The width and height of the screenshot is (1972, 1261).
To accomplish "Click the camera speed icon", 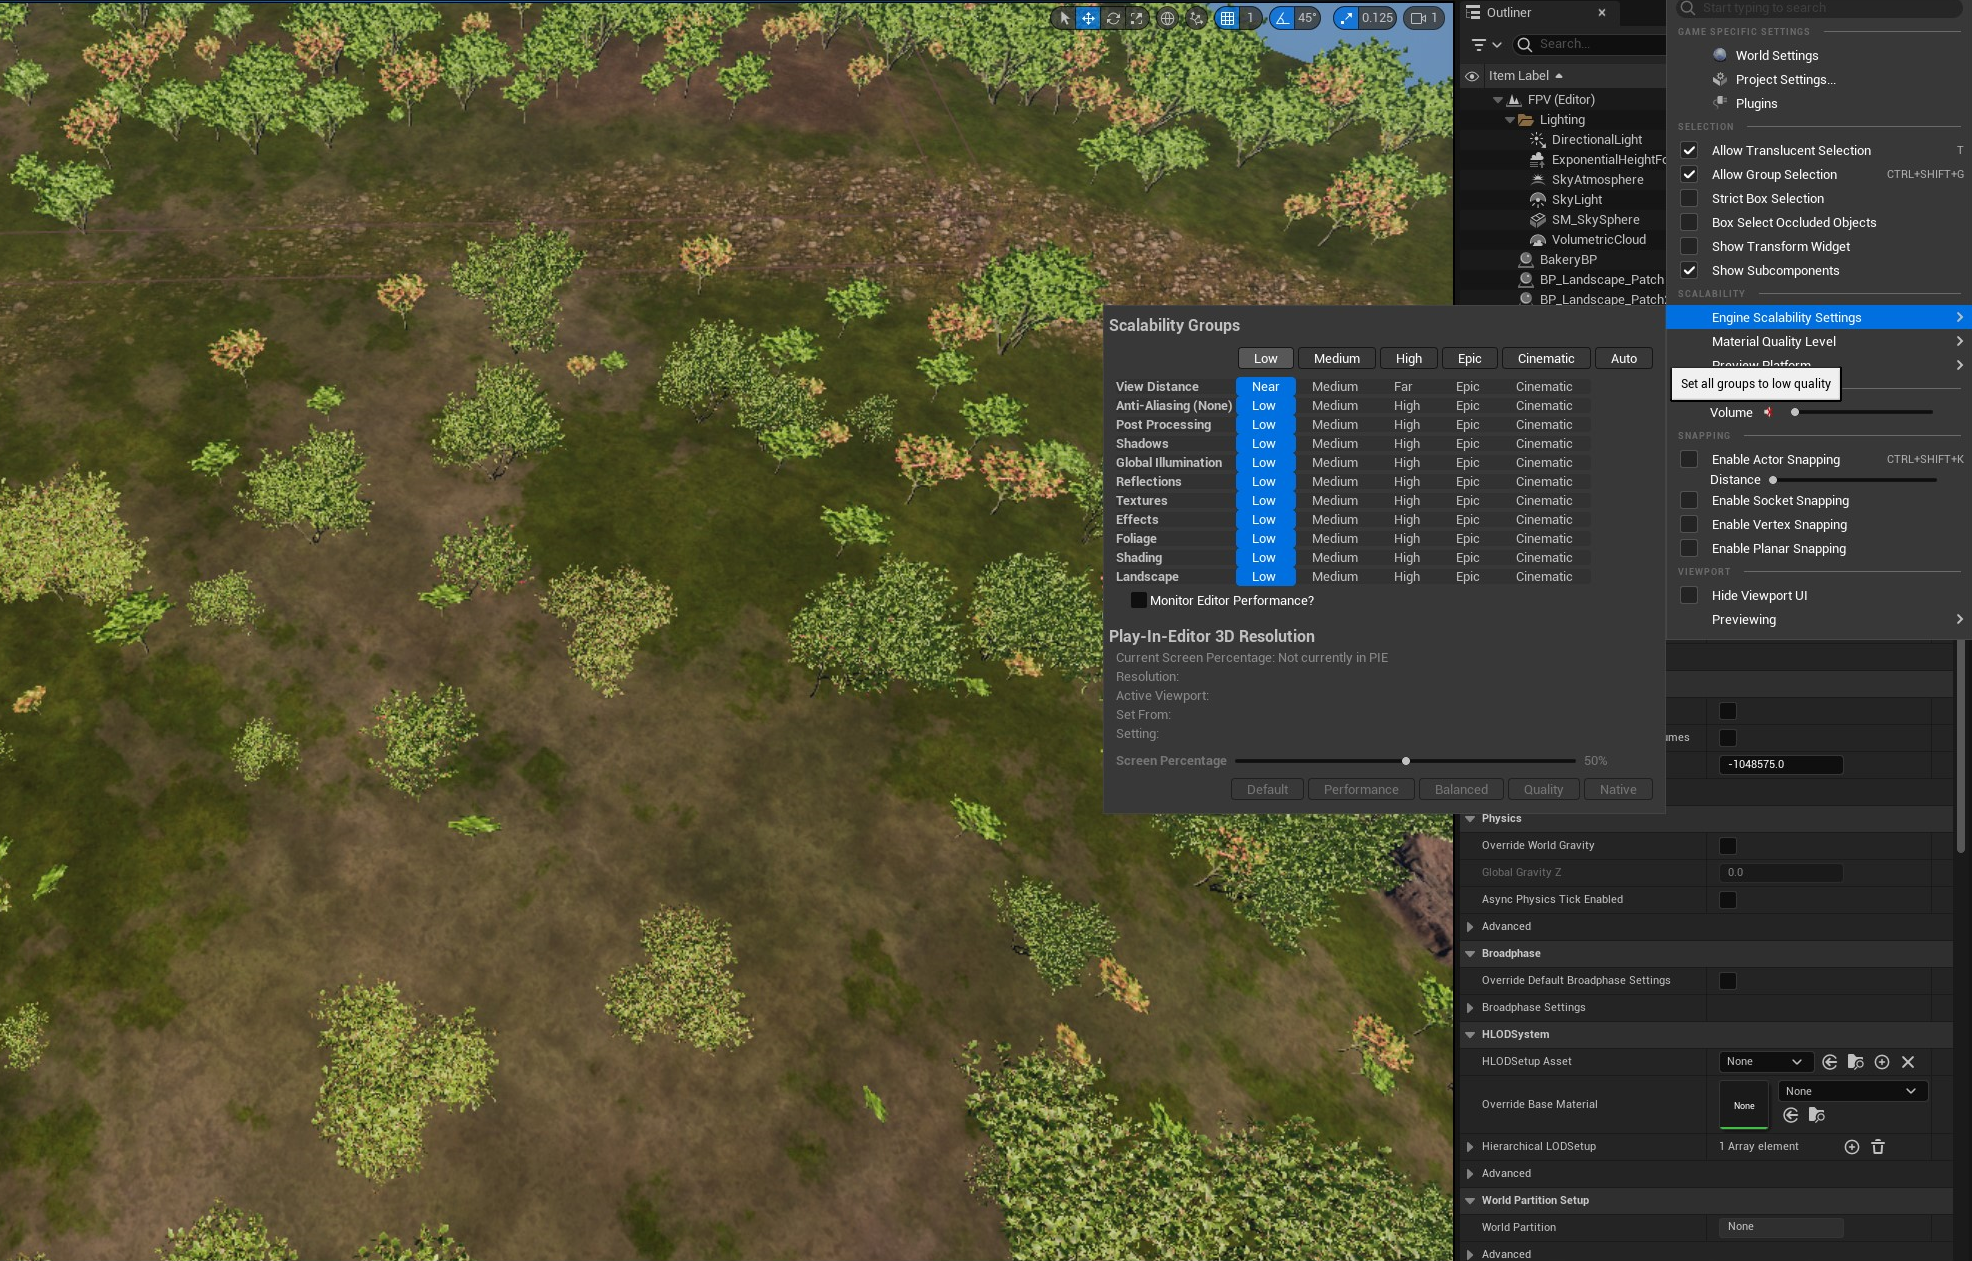I will pyautogui.click(x=1418, y=18).
